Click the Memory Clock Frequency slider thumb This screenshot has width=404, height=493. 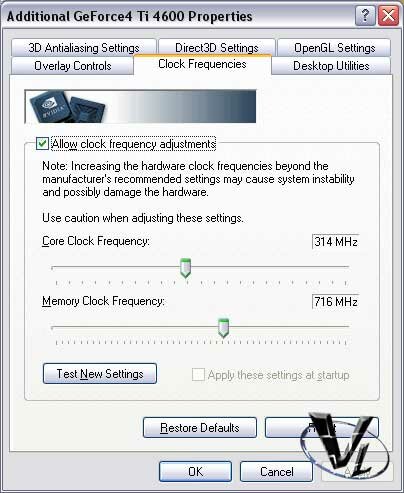tap(223, 328)
